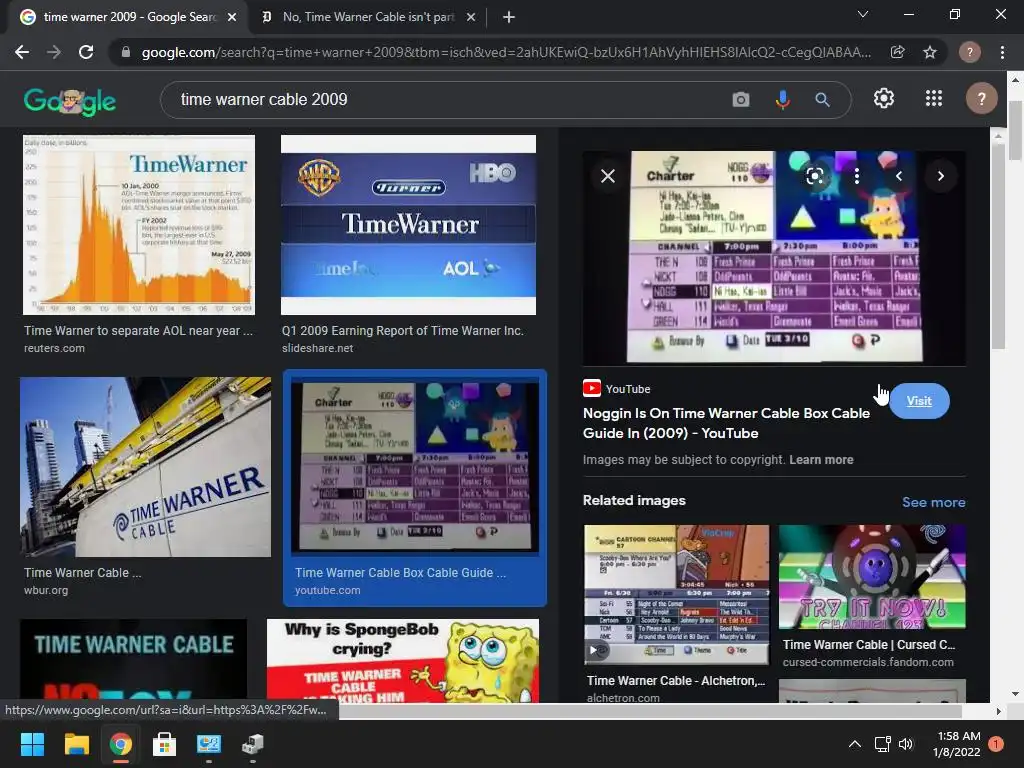
Task: Open preview panel more options menu
Action: [x=857, y=176]
